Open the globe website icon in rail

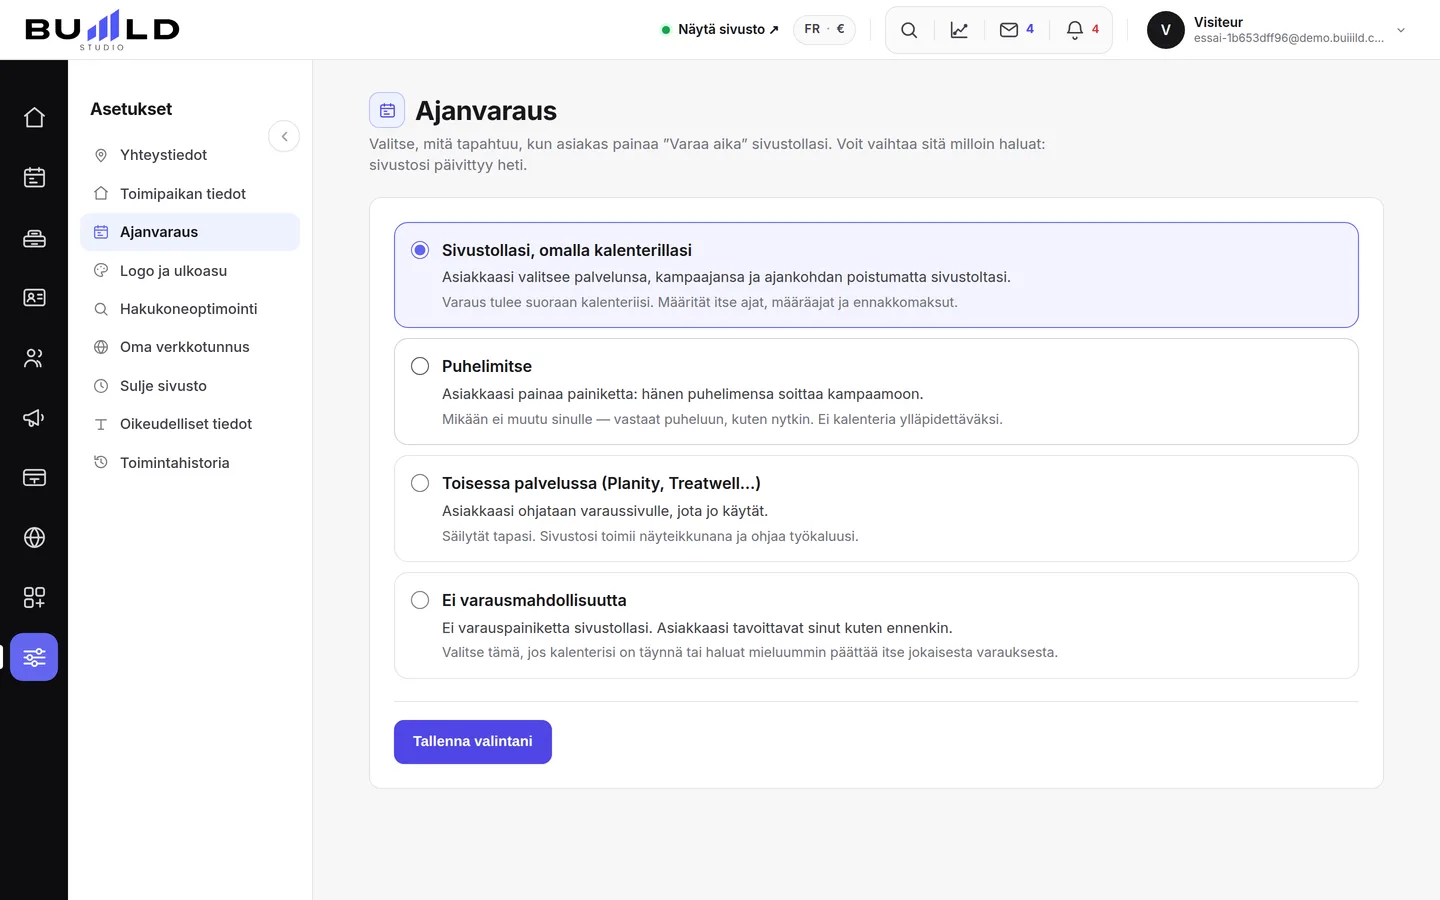click(34, 538)
